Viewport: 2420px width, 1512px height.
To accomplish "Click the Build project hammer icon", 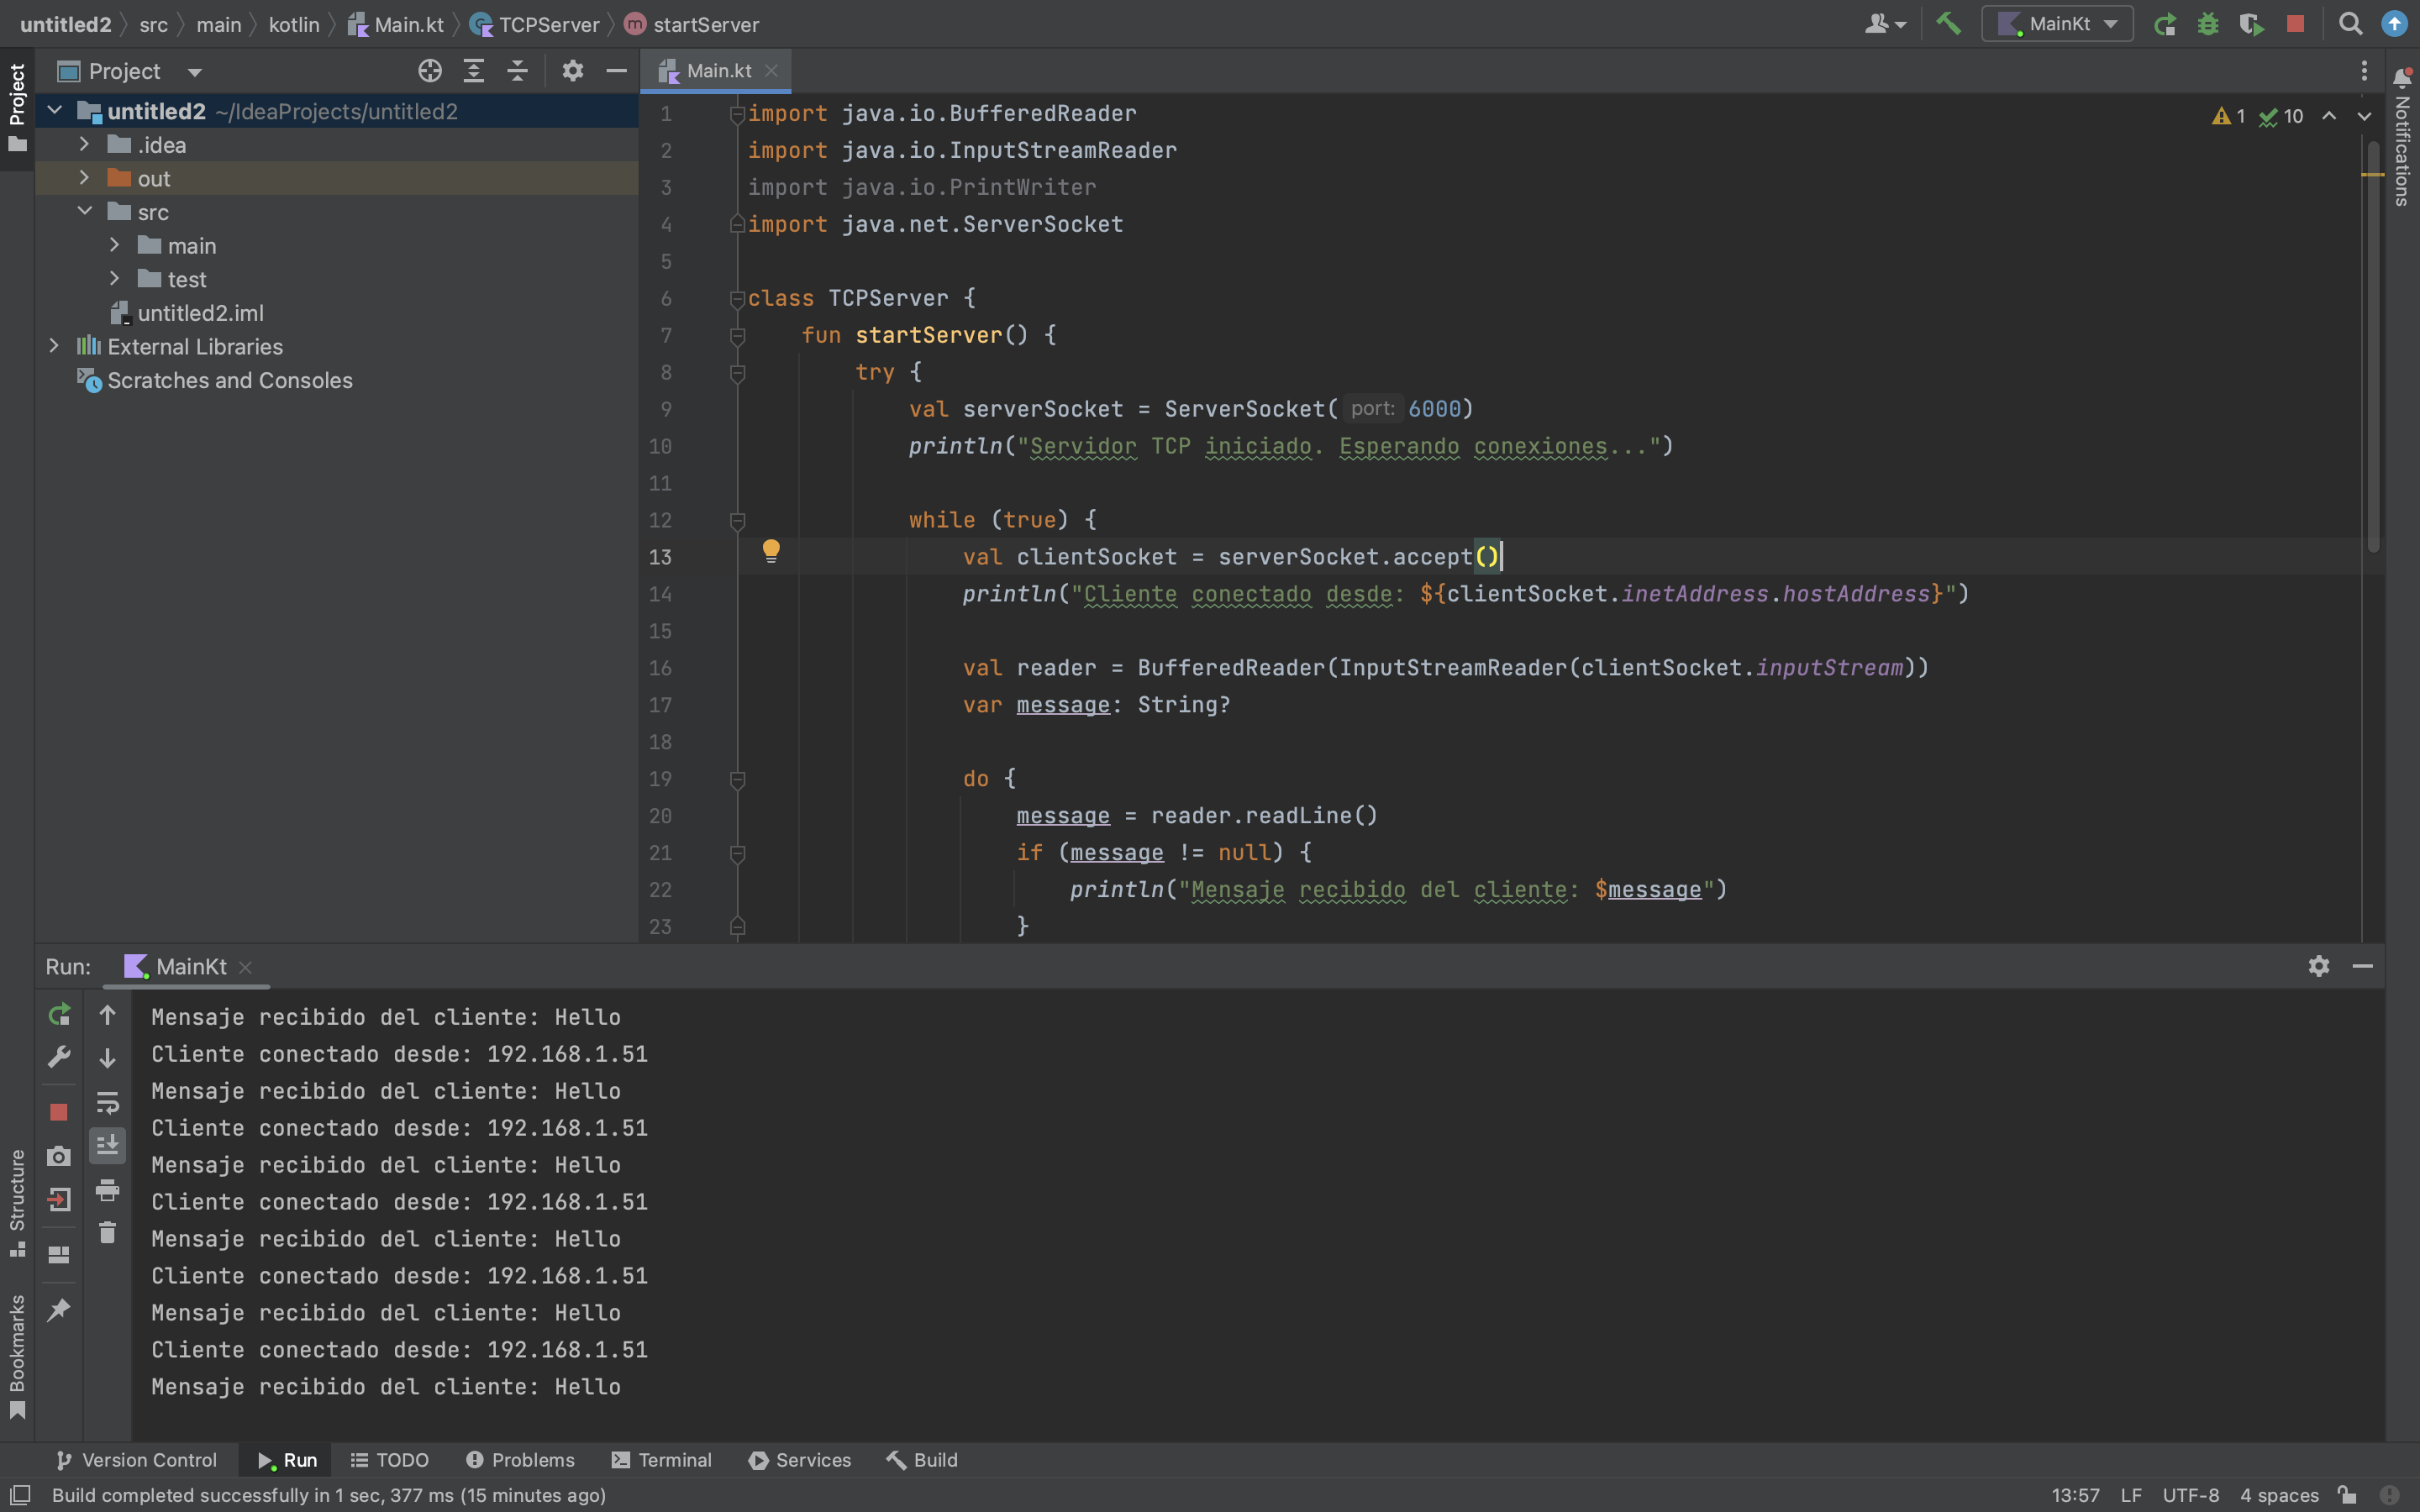I will pos(1948,24).
